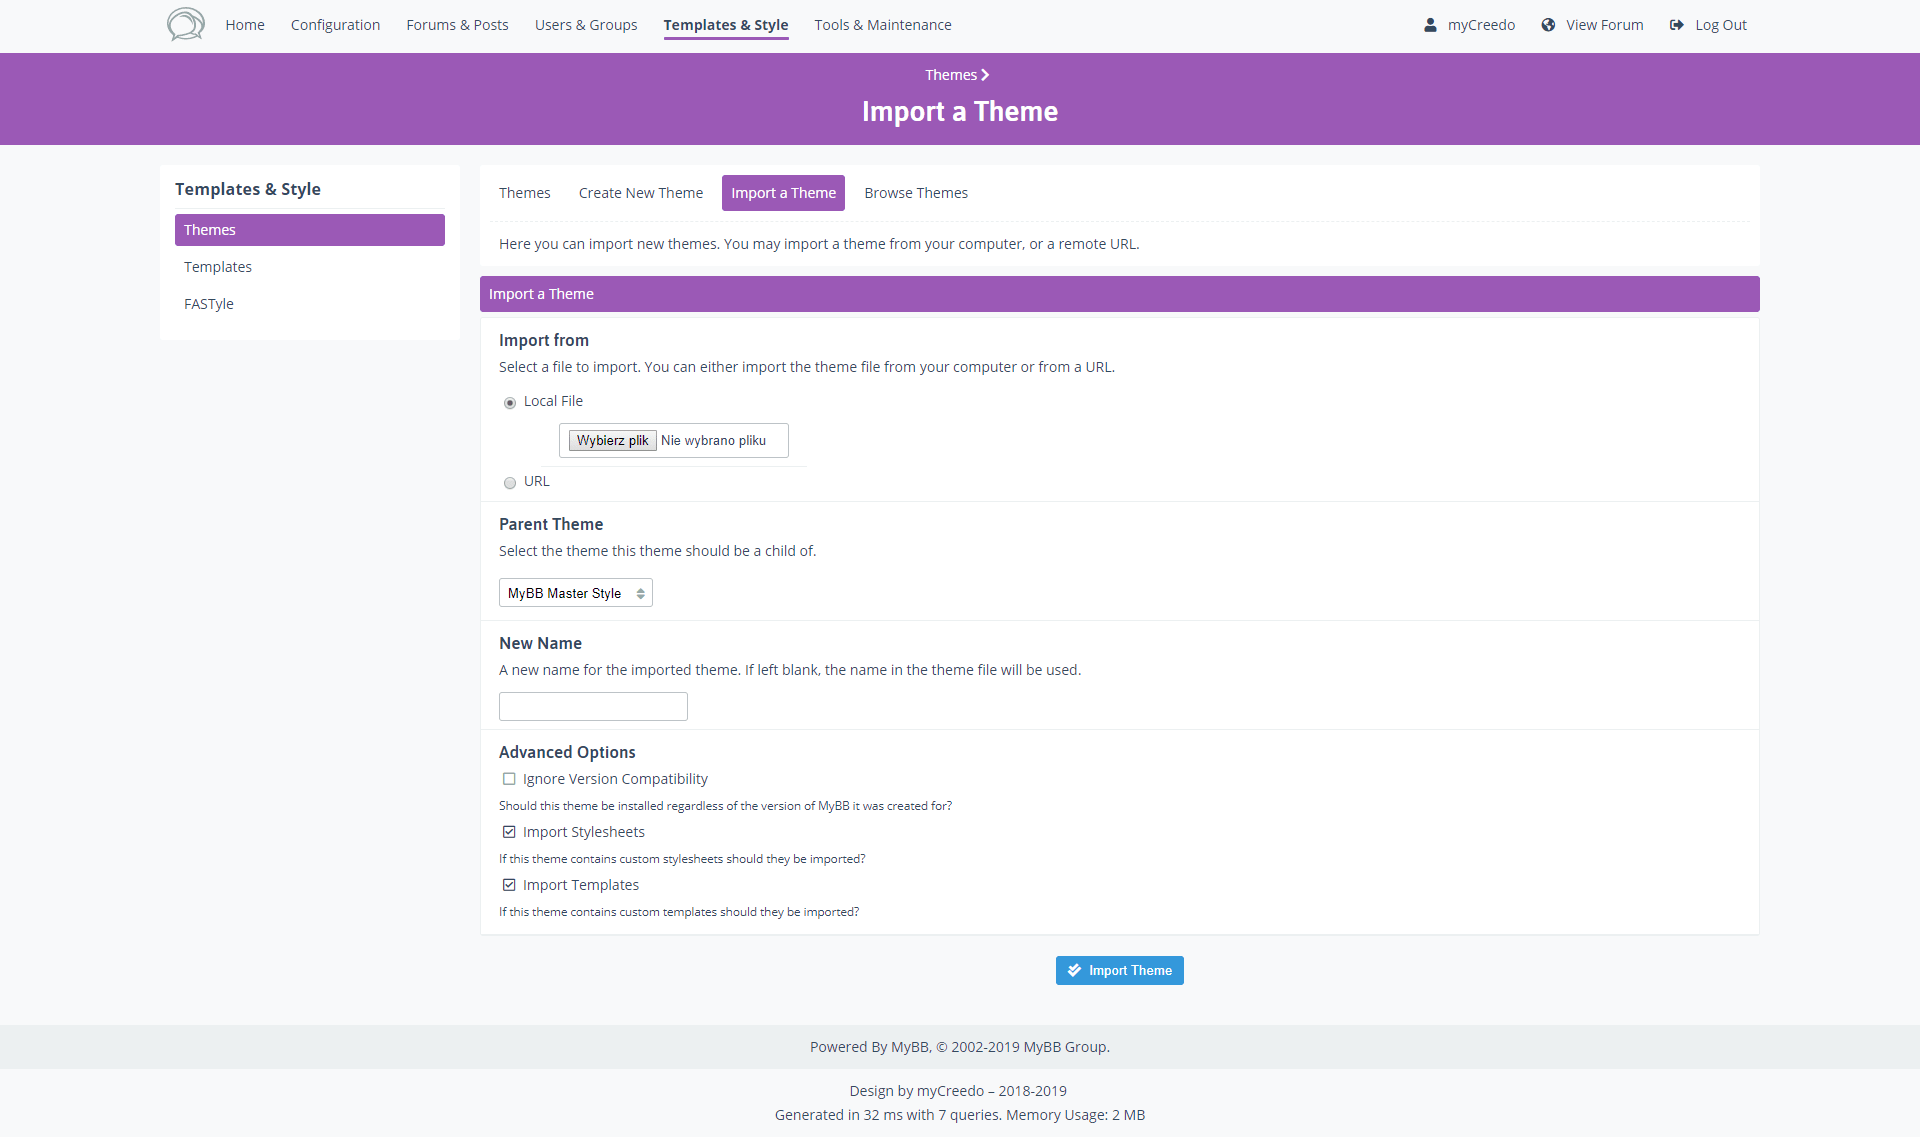This screenshot has width=1920, height=1137.
Task: Click the MyBB speech bubble logo
Action: (x=185, y=24)
